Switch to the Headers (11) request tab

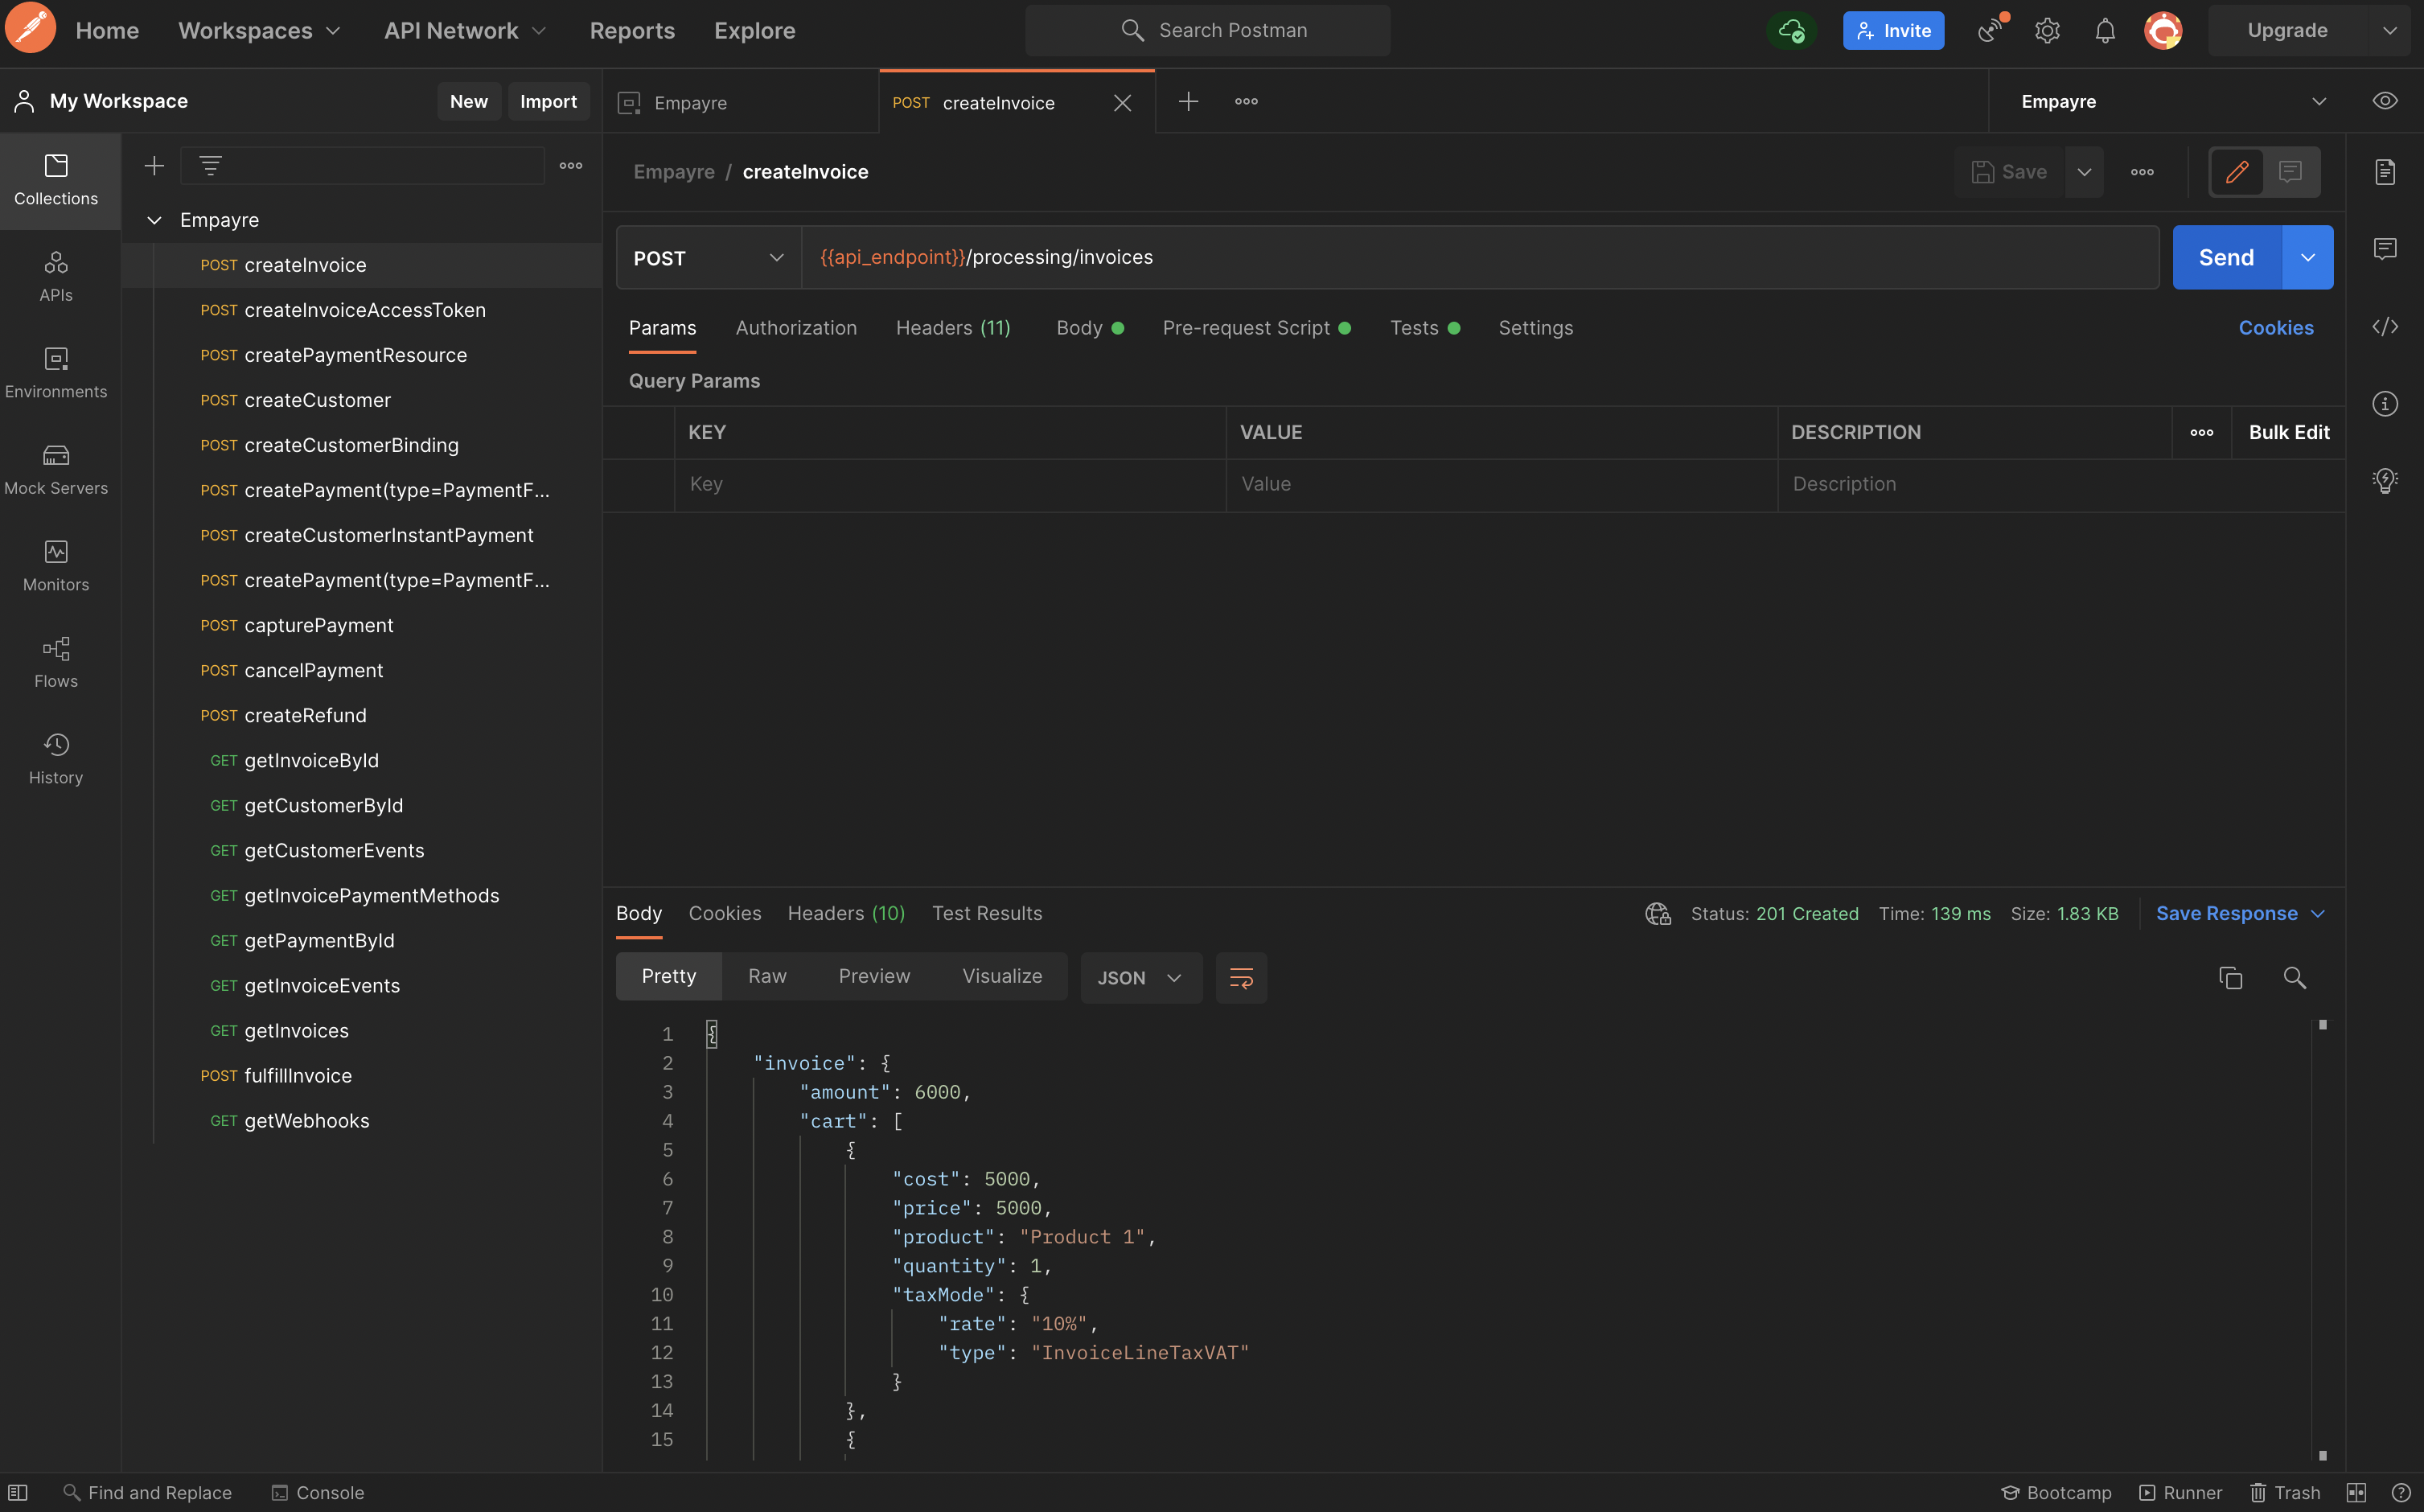[x=952, y=328]
